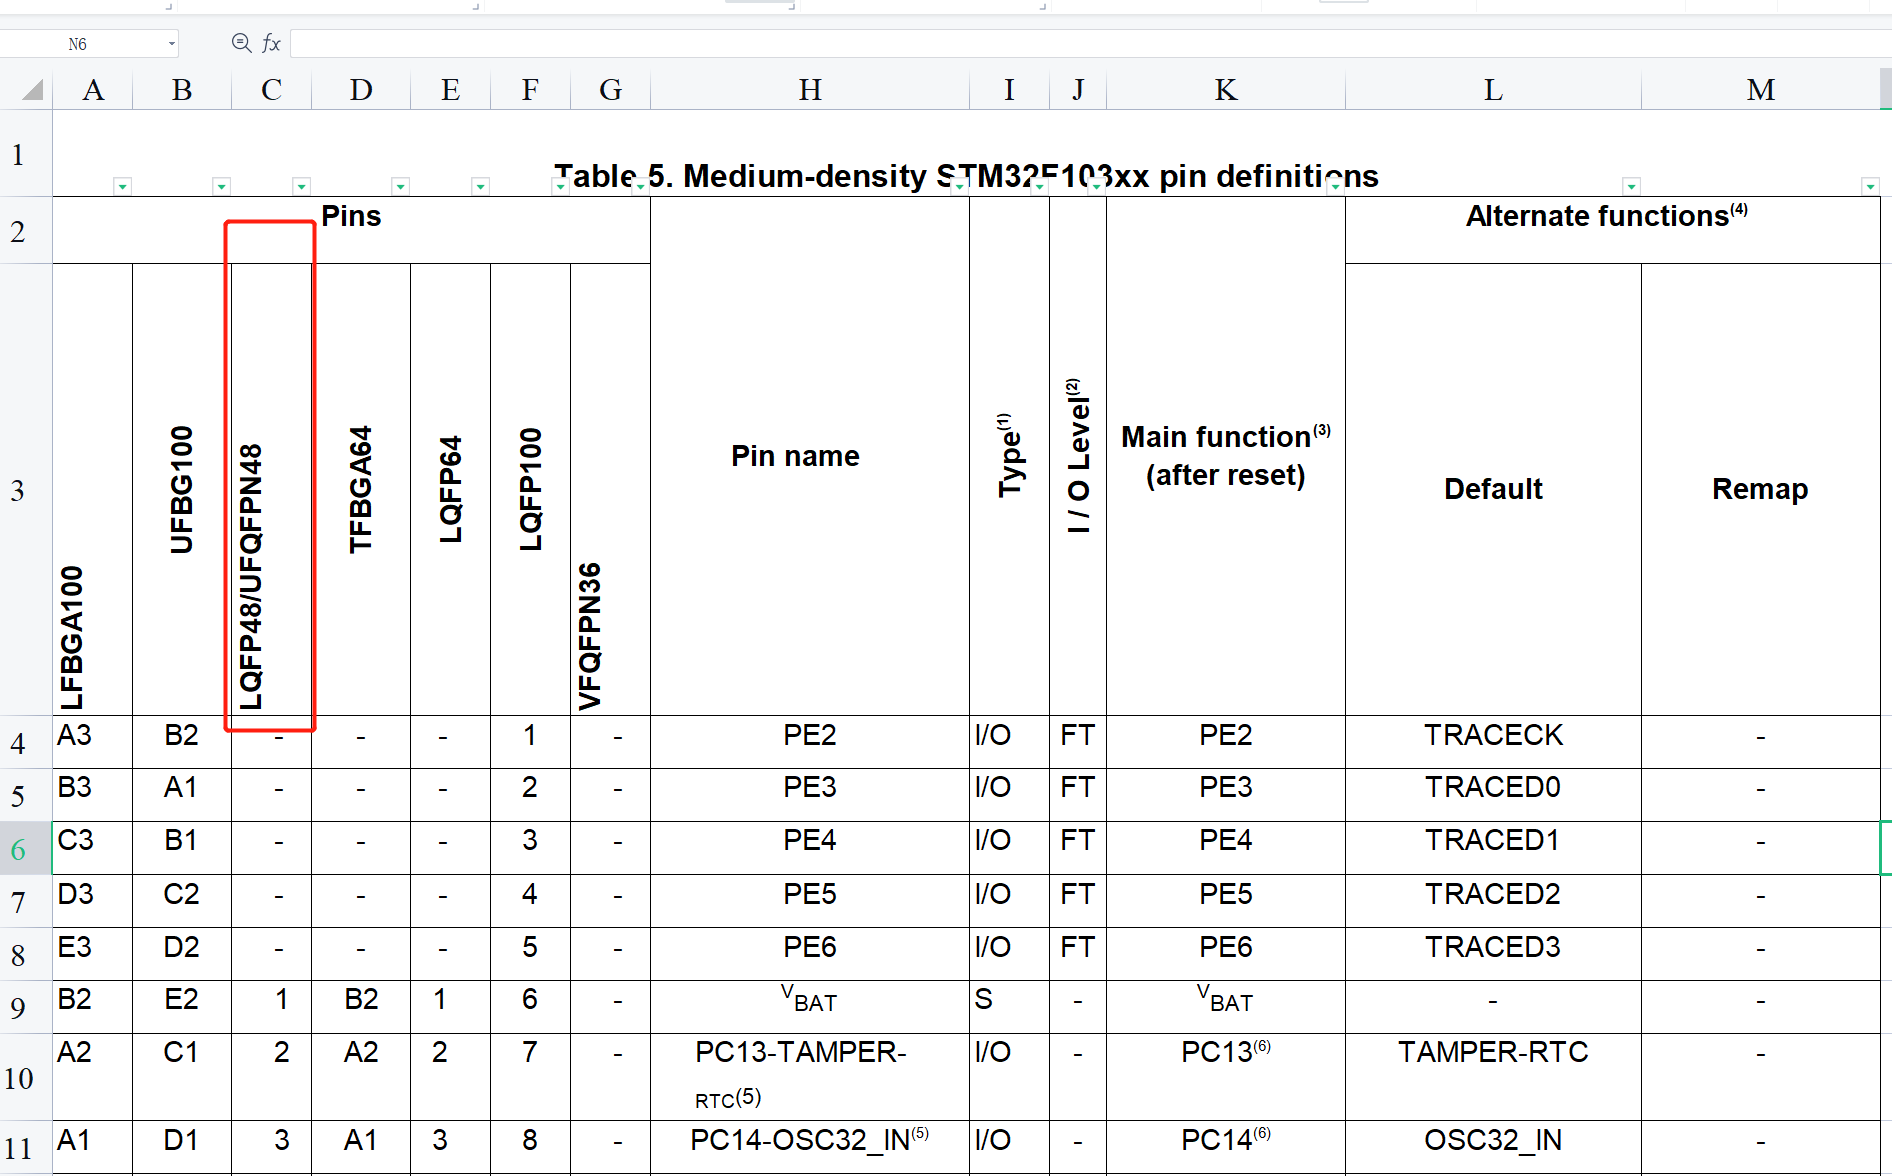Select column H by its header
The height and width of the screenshot is (1176, 1892).
(810, 90)
